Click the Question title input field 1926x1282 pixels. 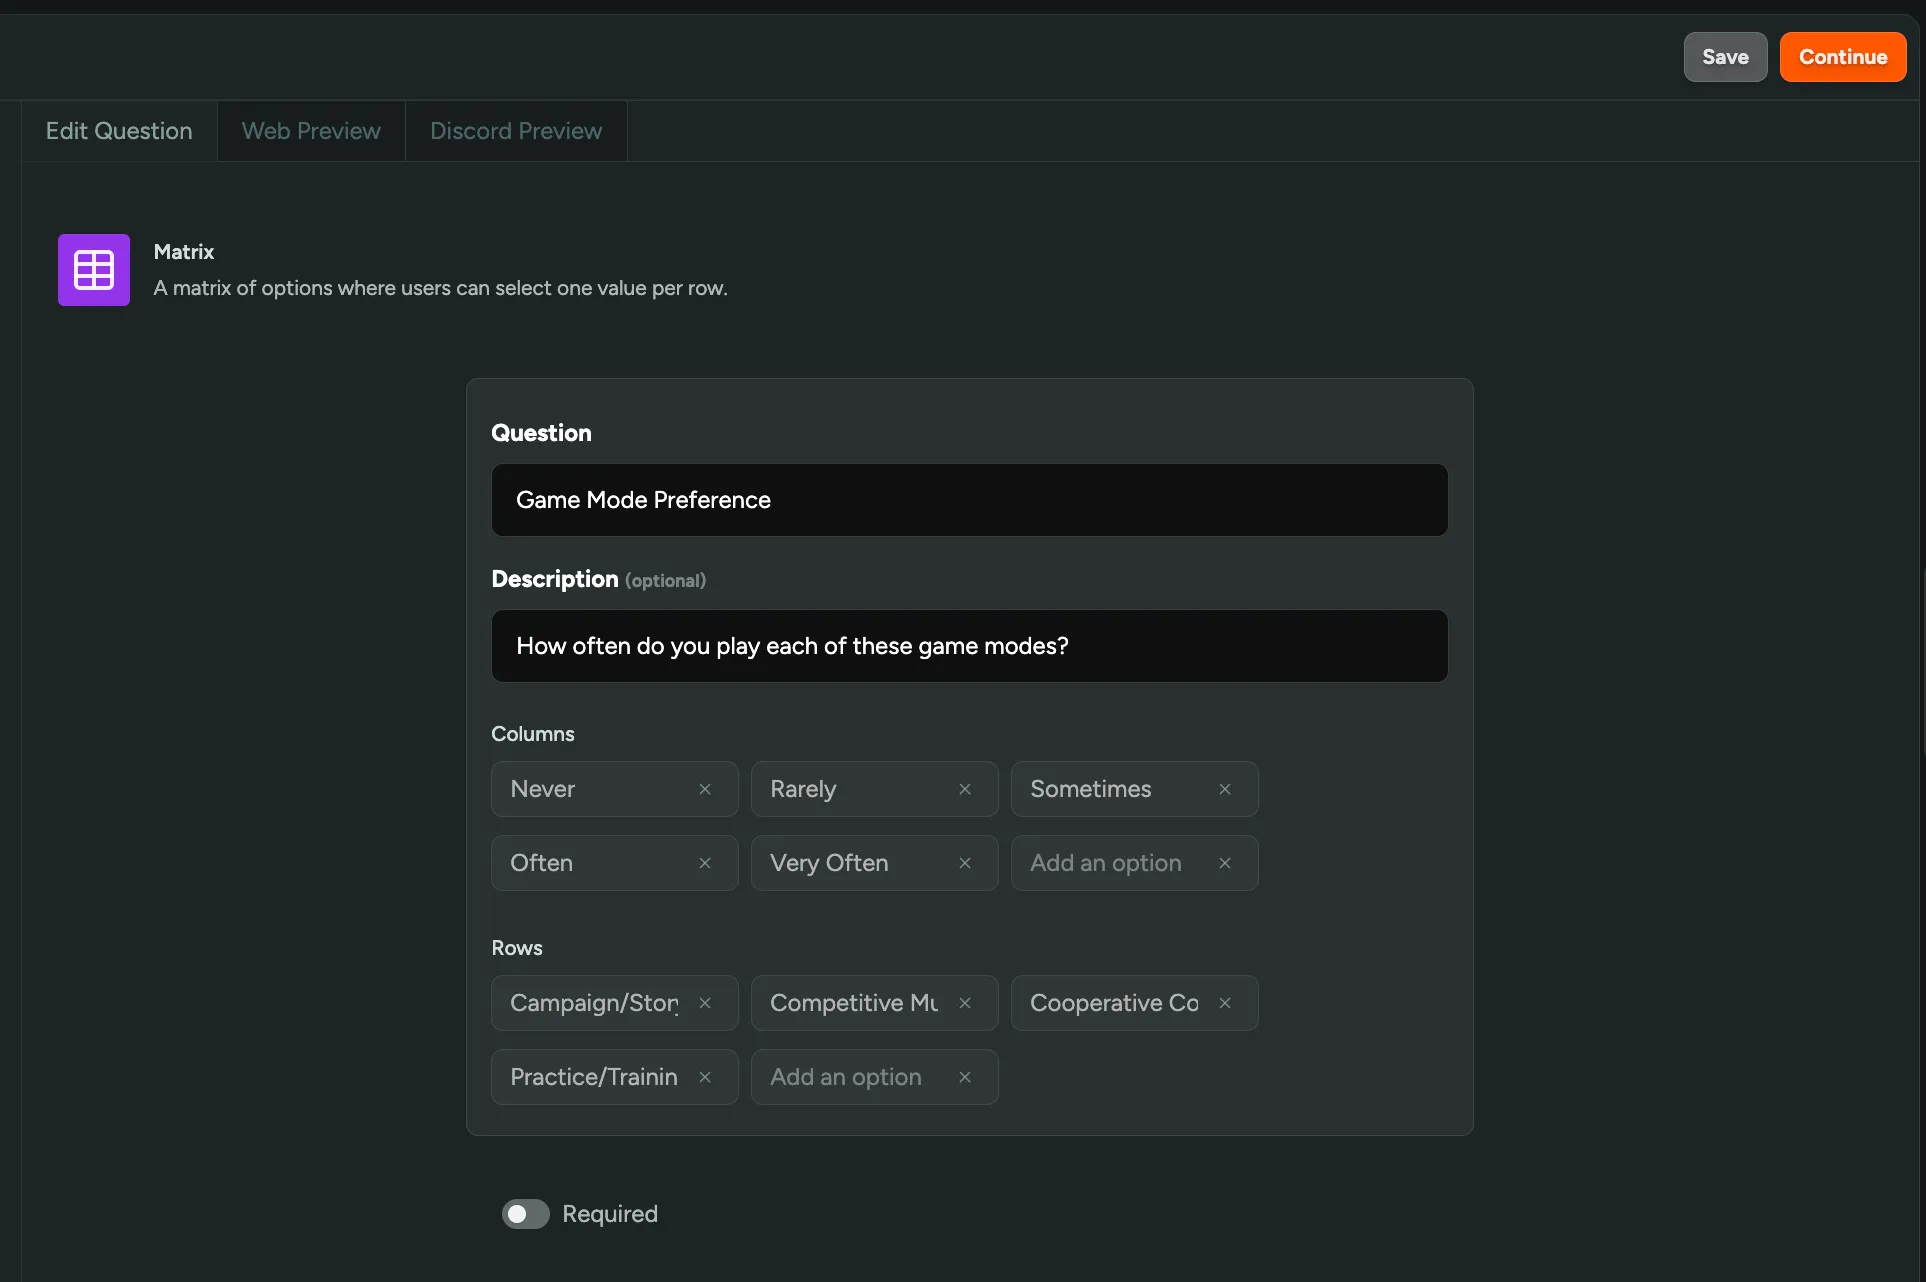pyautogui.click(x=969, y=500)
